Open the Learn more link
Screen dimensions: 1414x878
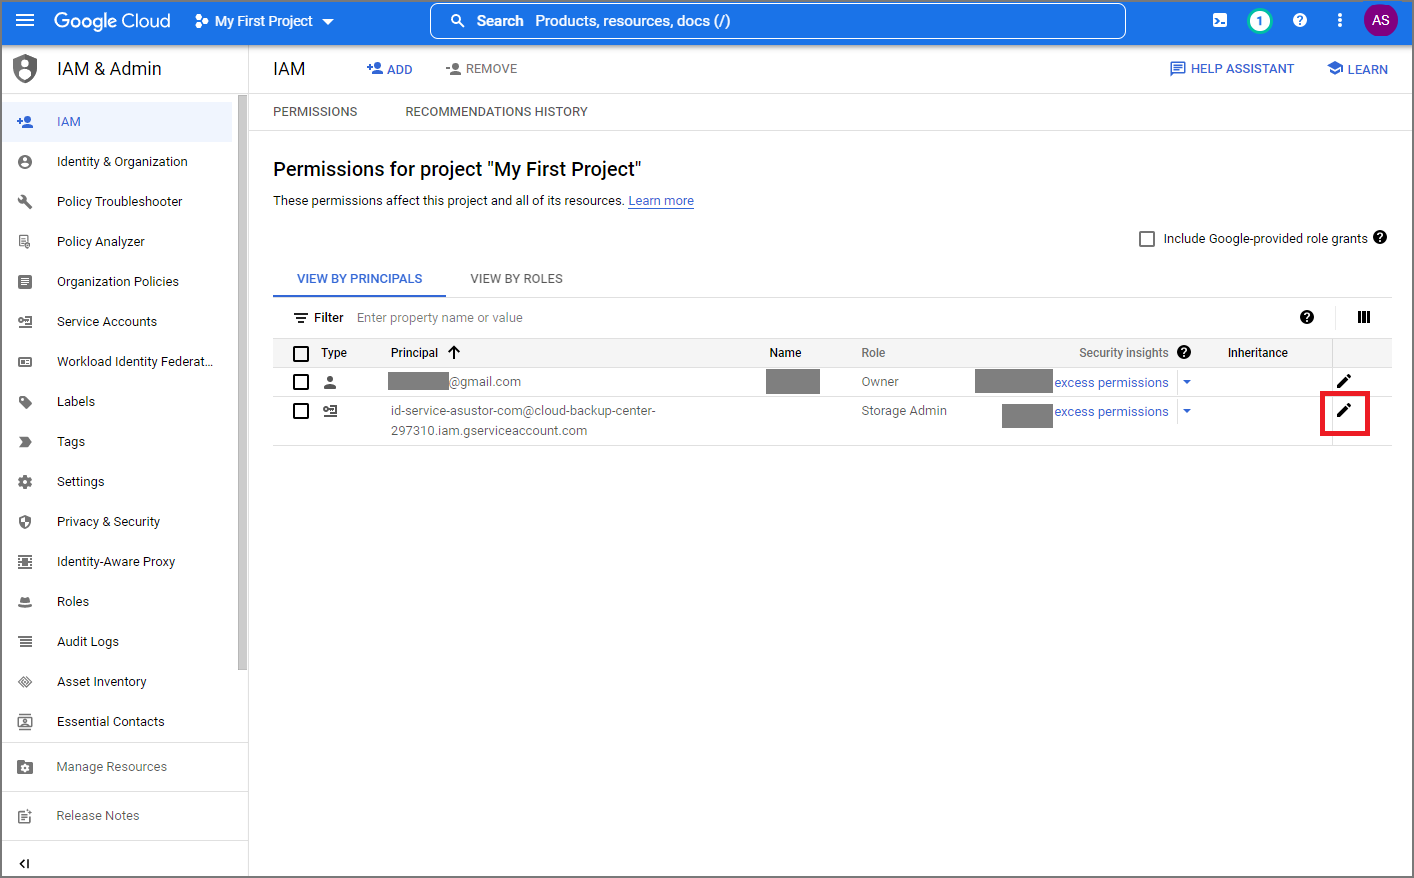661,201
